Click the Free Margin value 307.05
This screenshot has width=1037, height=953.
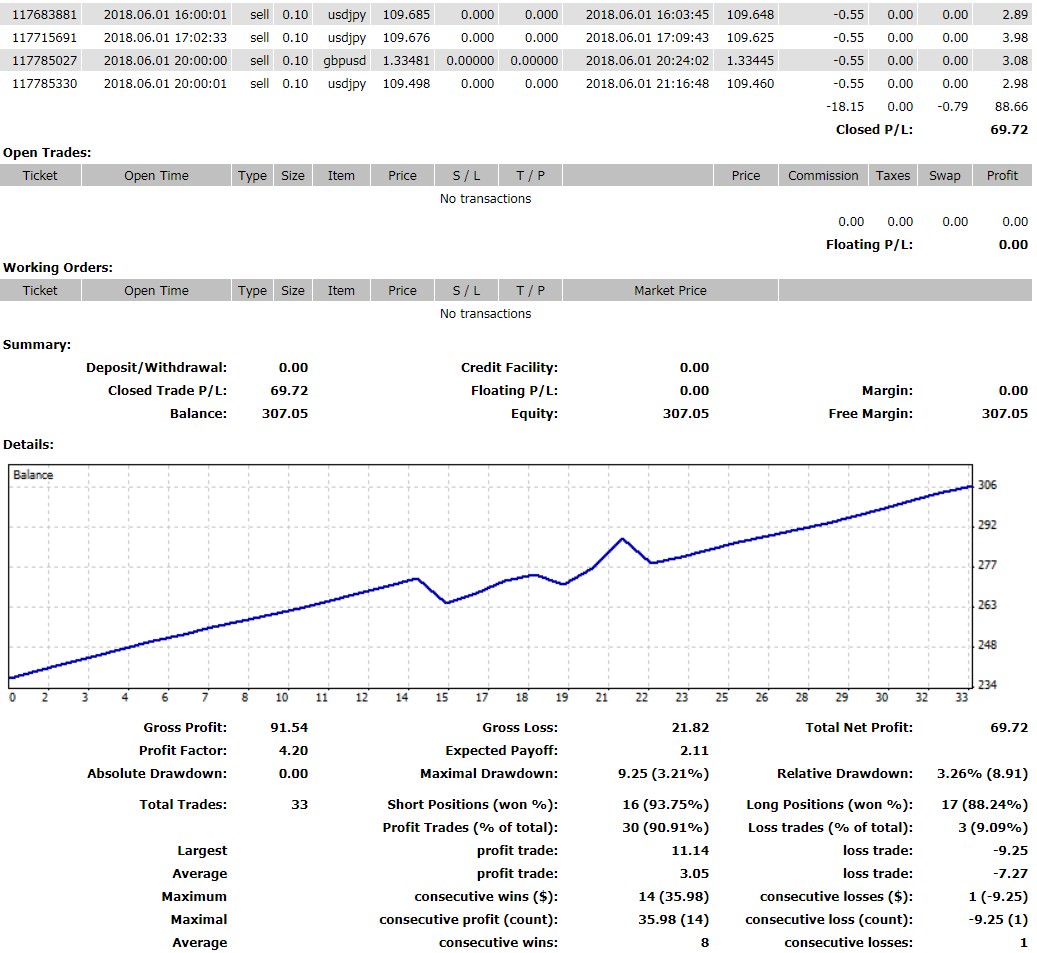coord(1004,414)
